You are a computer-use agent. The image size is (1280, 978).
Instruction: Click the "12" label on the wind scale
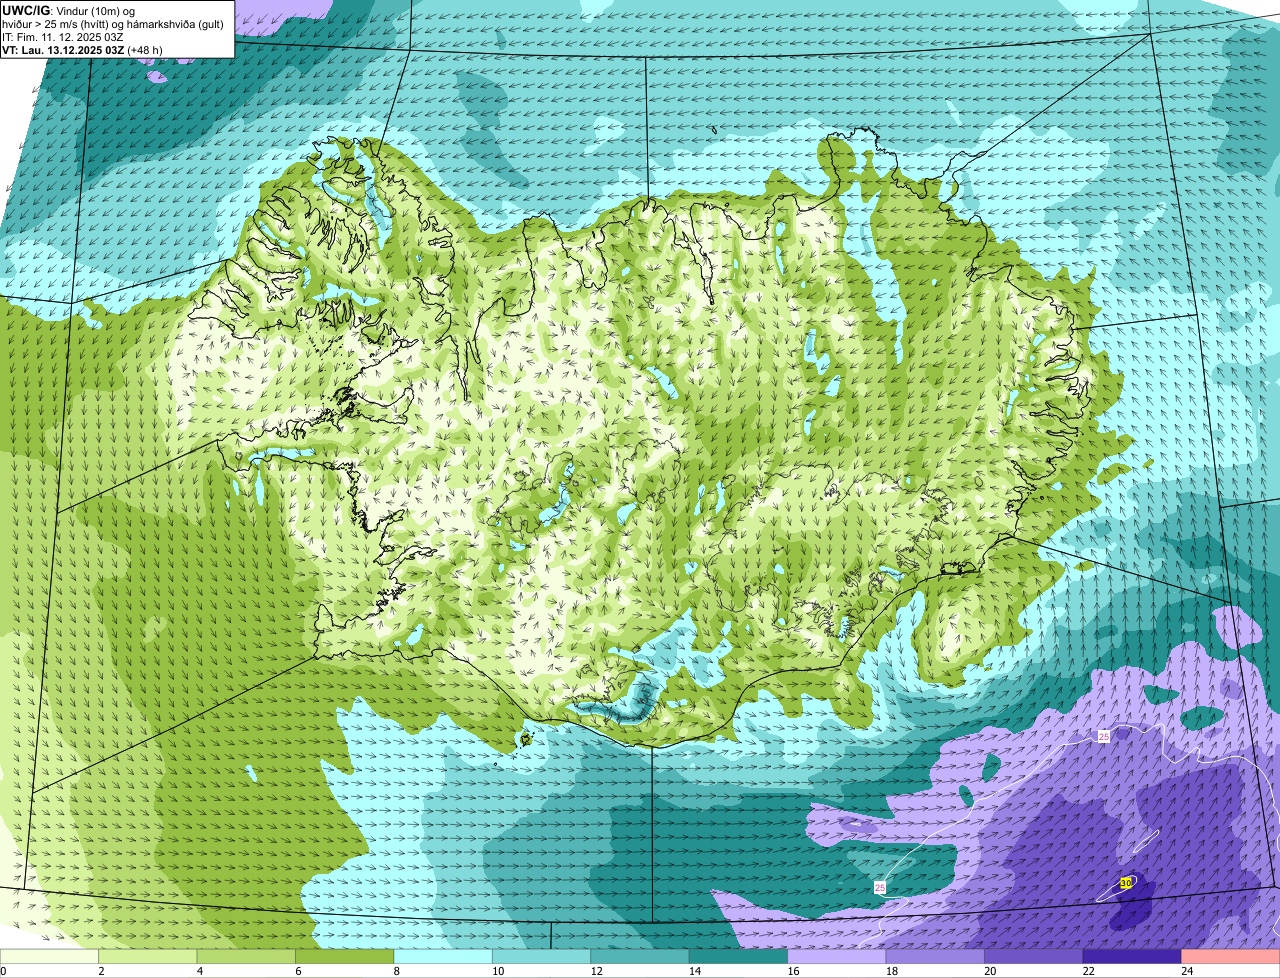point(596,971)
